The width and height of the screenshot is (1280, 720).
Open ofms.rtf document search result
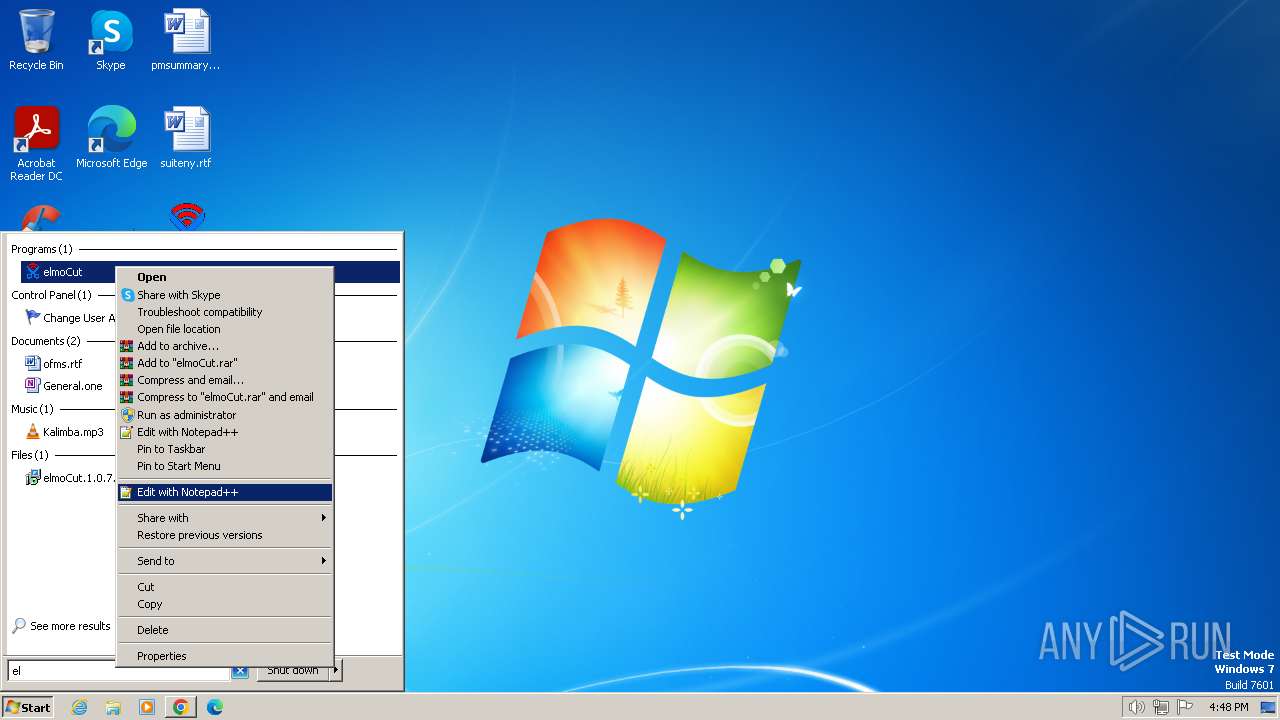pos(54,364)
